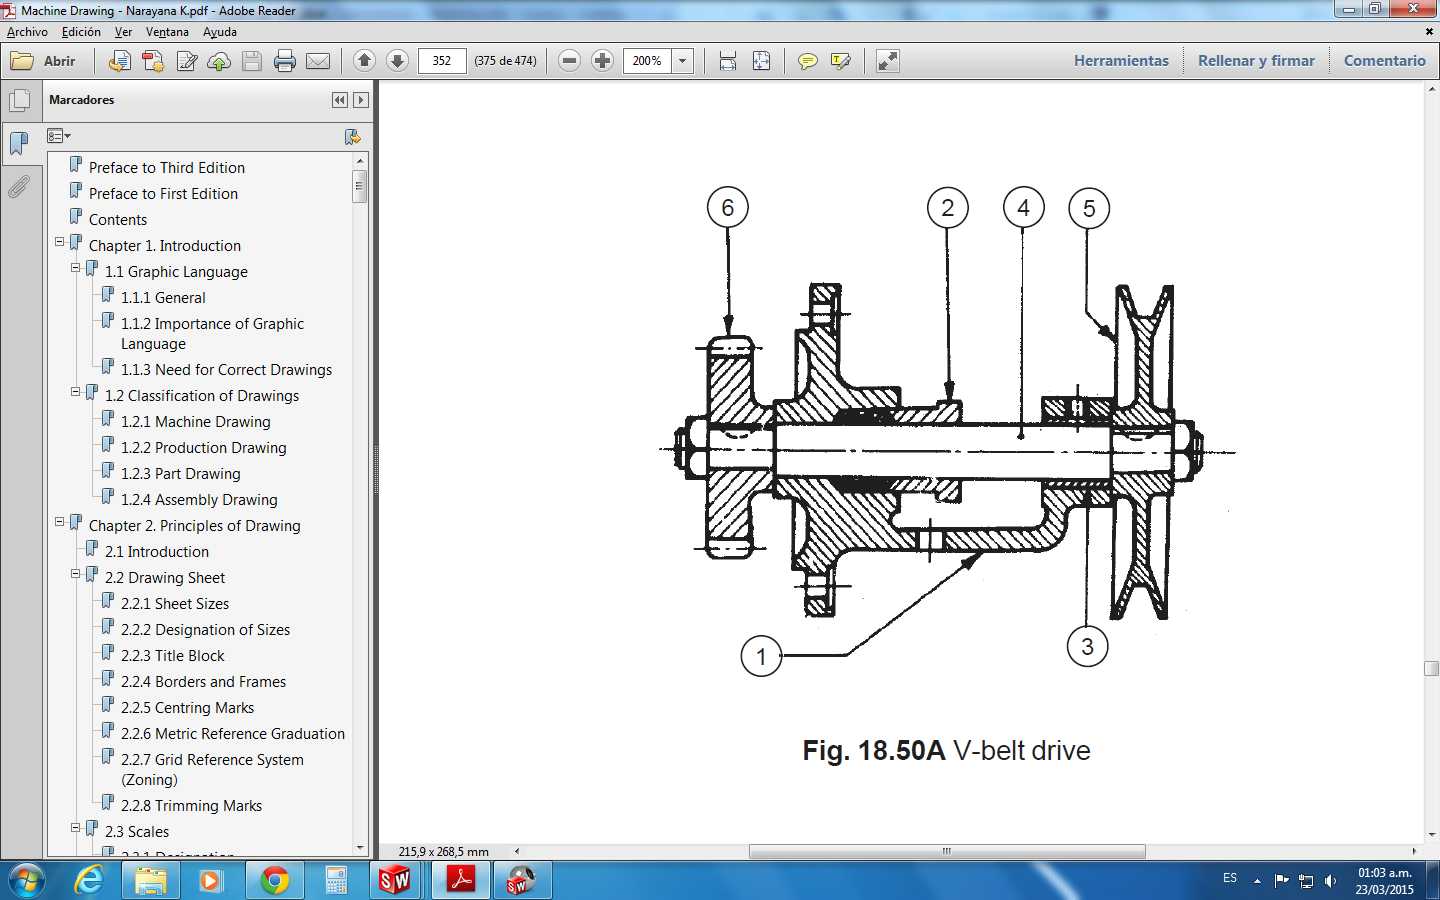This screenshot has height=900, width=1440.
Task: Click the sign and fill document icon
Action: click(187, 61)
